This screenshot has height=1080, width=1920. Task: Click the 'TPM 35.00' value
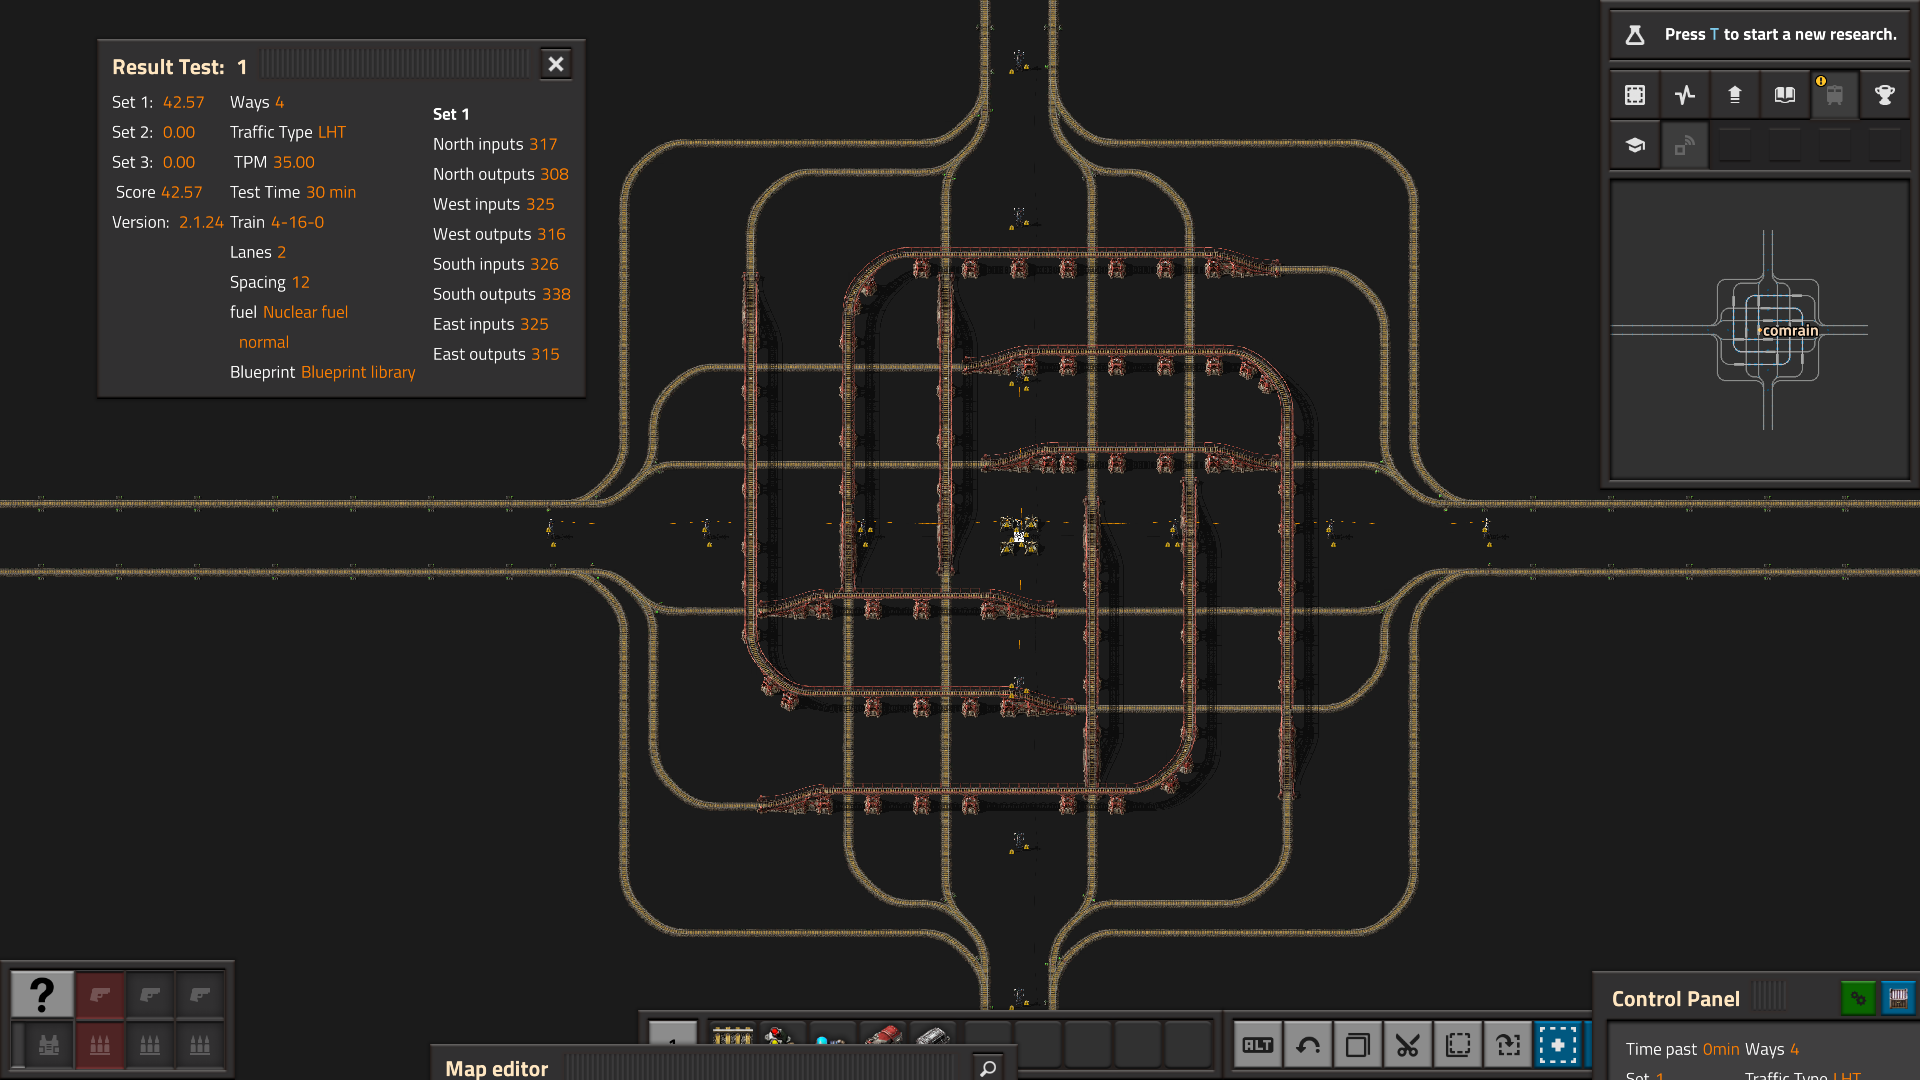(274, 162)
